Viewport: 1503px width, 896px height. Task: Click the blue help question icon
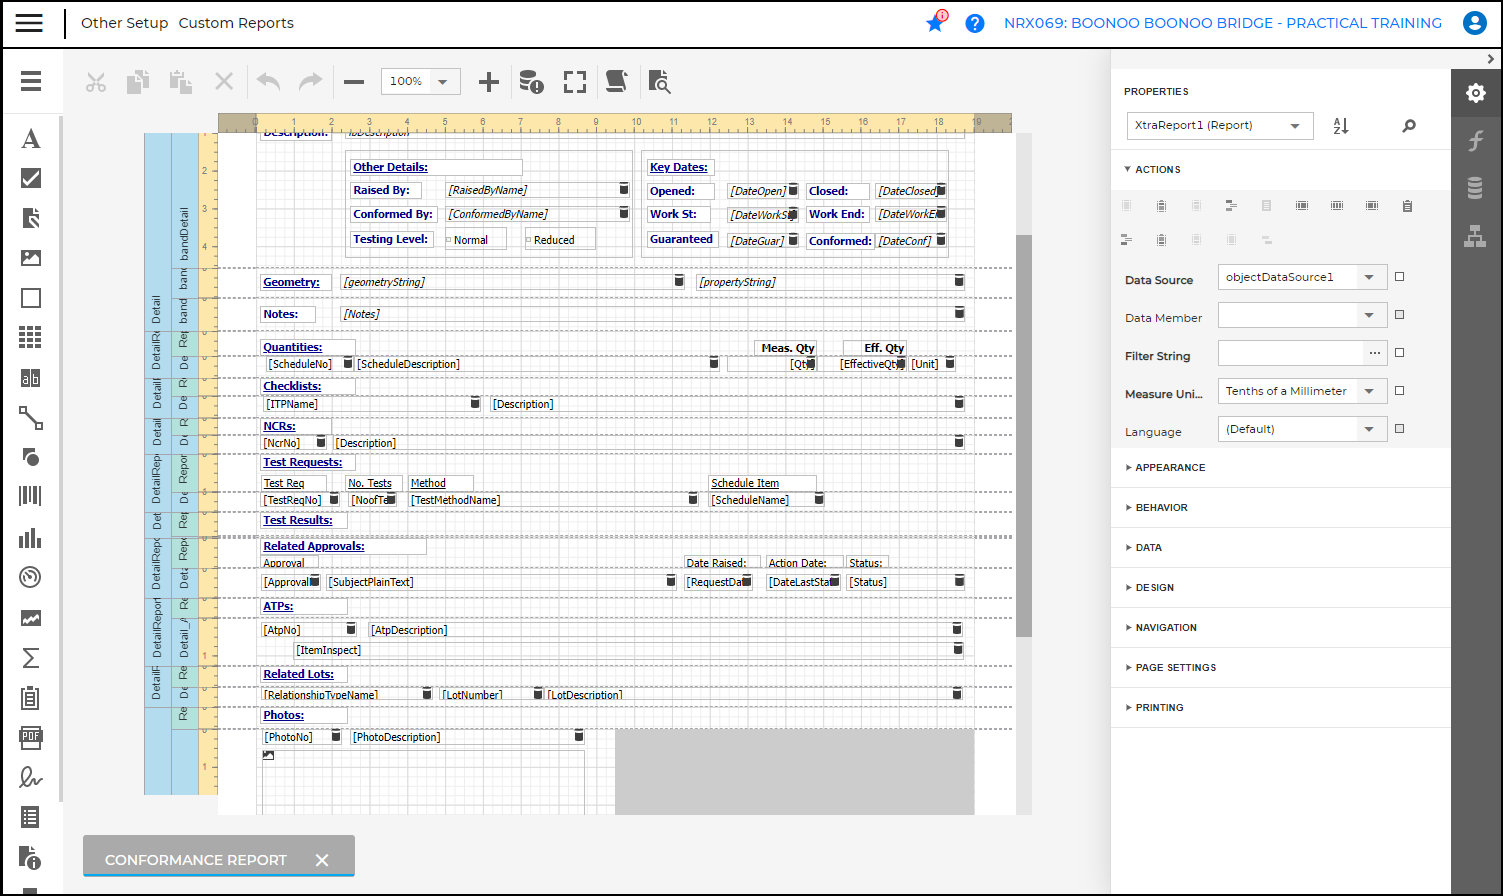[x=975, y=23]
